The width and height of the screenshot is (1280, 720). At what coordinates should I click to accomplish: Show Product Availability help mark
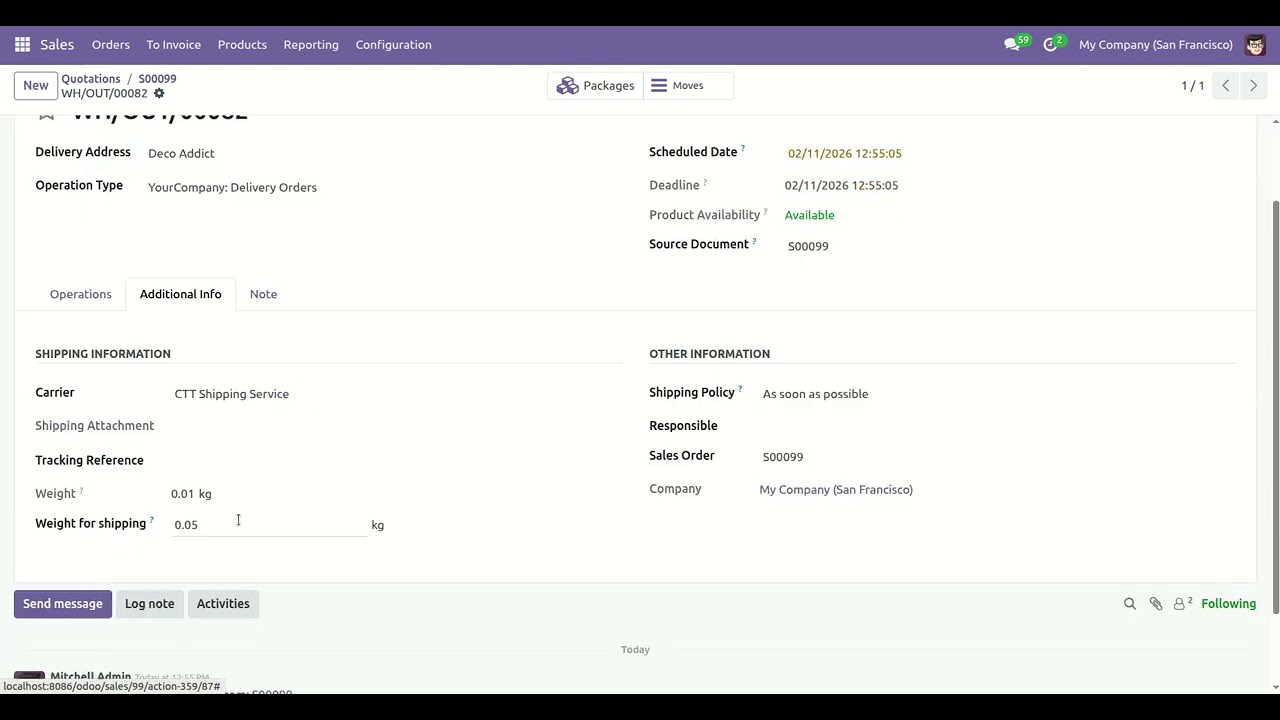click(x=765, y=211)
